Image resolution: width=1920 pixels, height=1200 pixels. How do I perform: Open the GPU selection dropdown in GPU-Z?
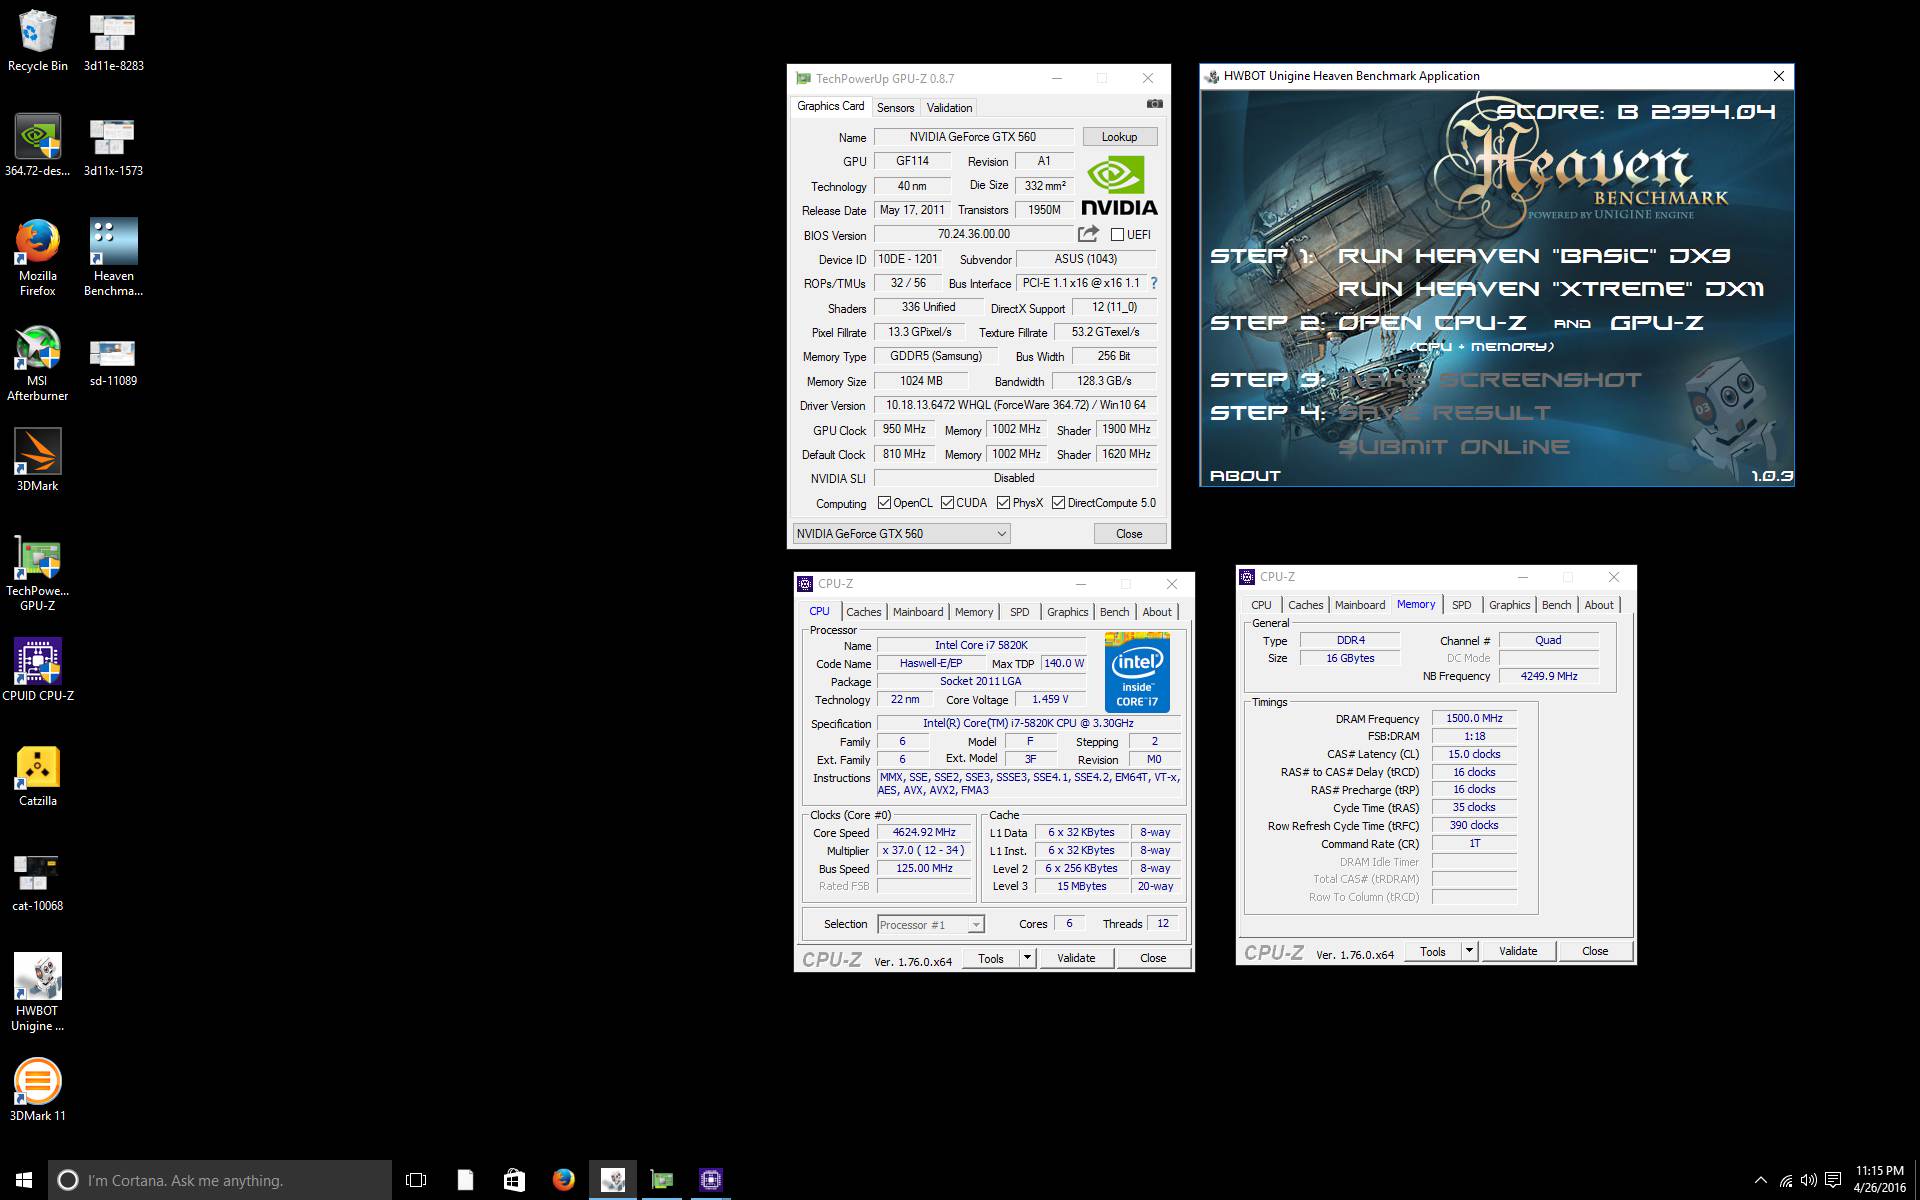click(901, 534)
